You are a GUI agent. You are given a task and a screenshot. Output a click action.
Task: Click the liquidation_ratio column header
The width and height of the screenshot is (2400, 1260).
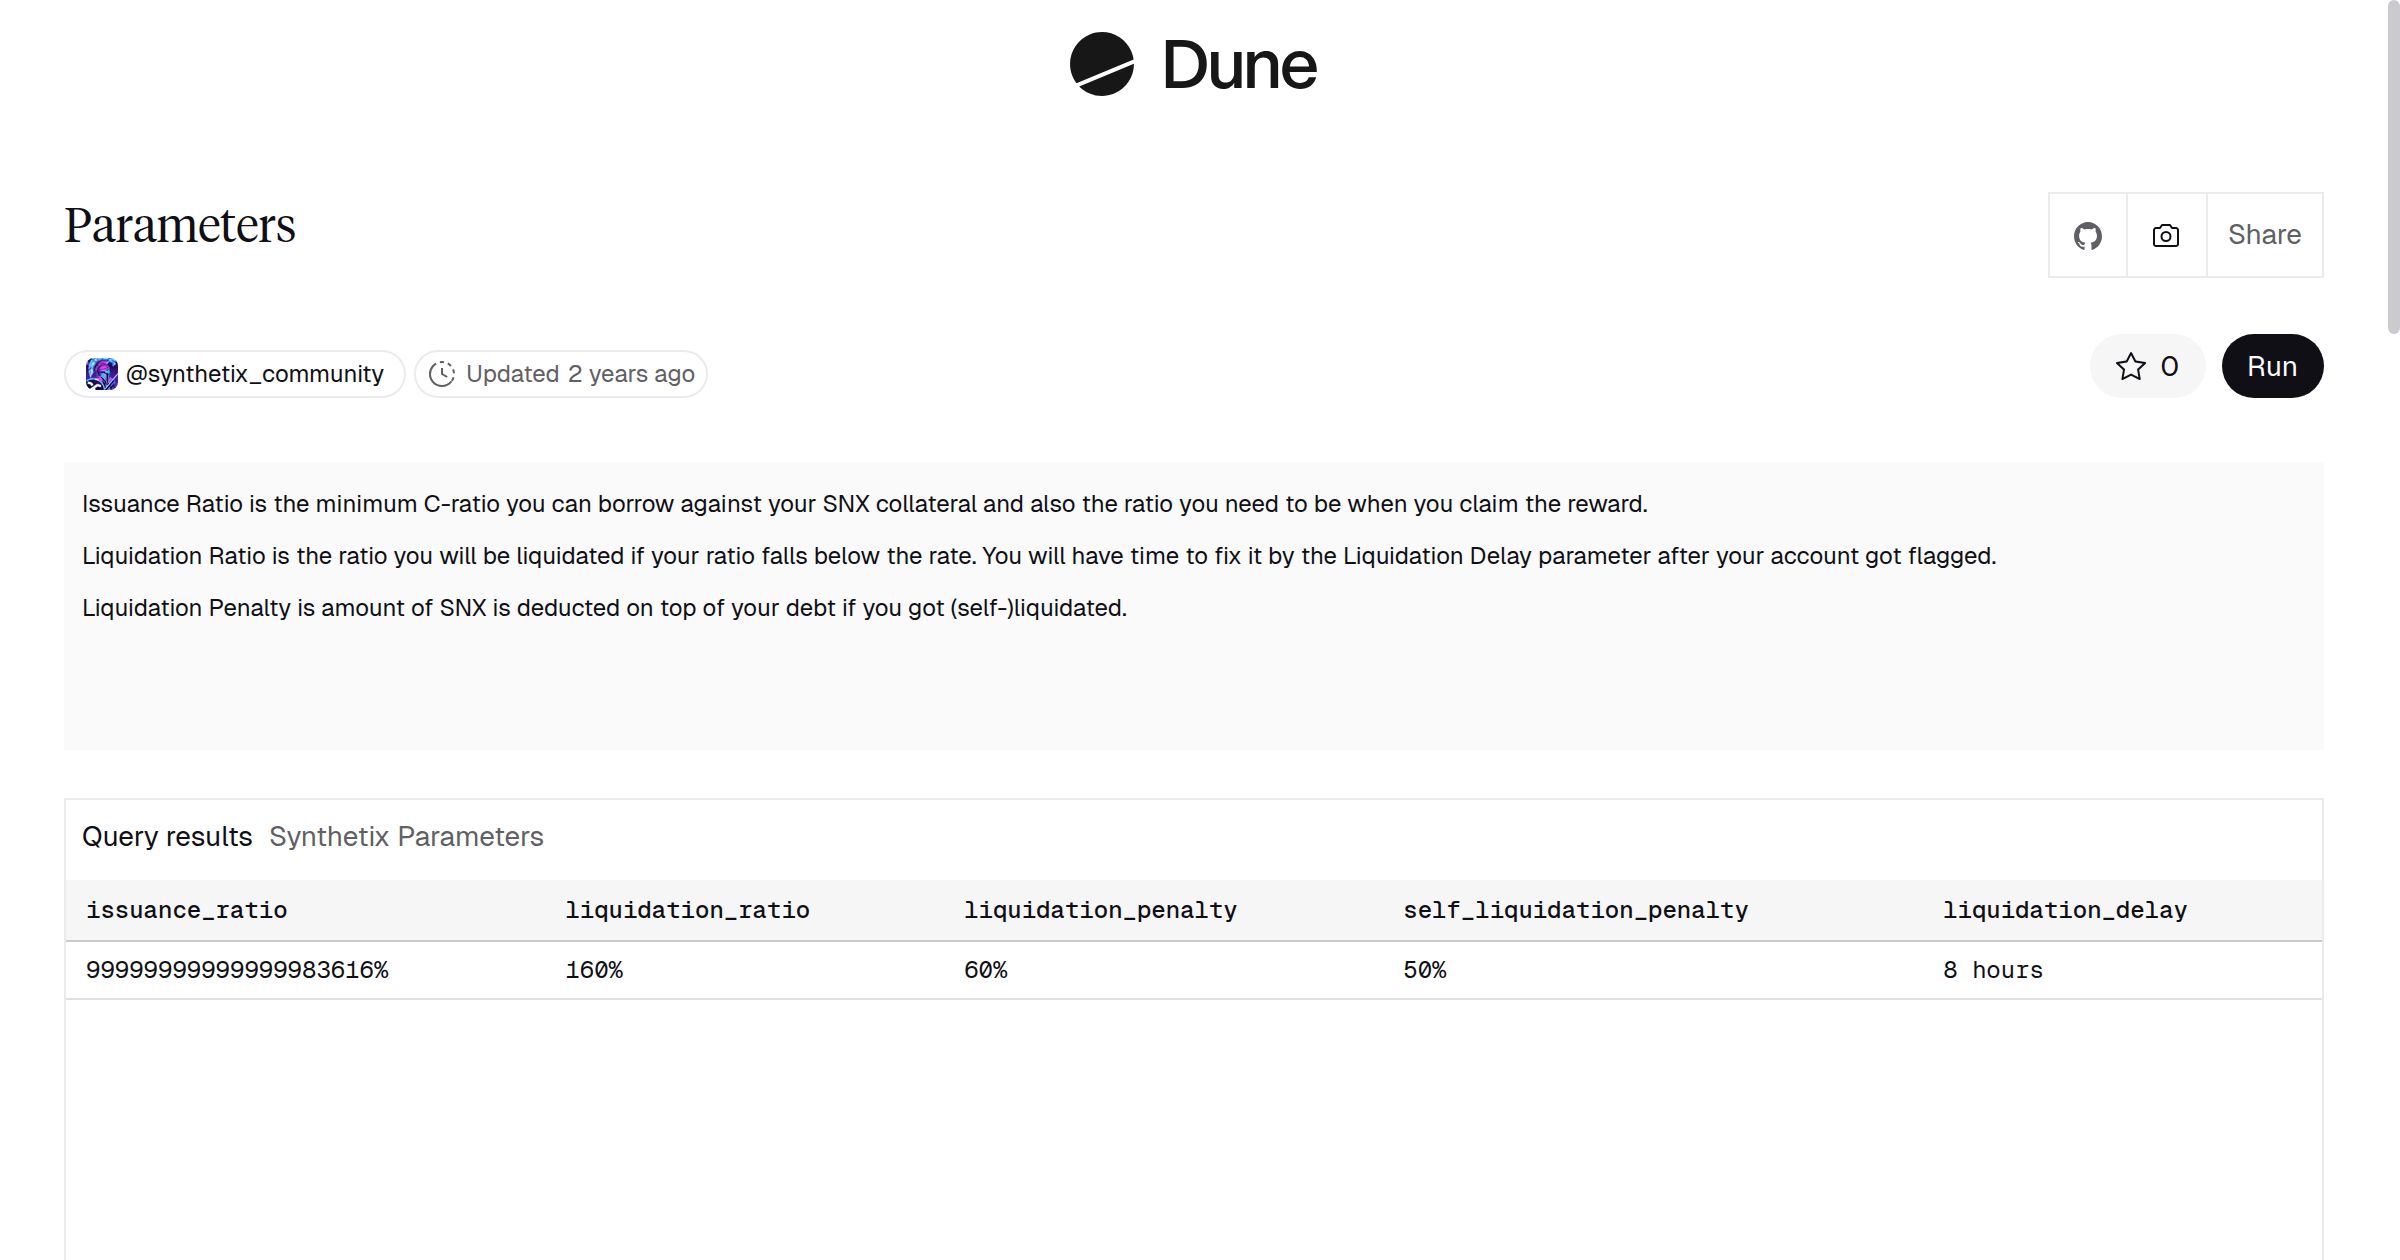687,910
